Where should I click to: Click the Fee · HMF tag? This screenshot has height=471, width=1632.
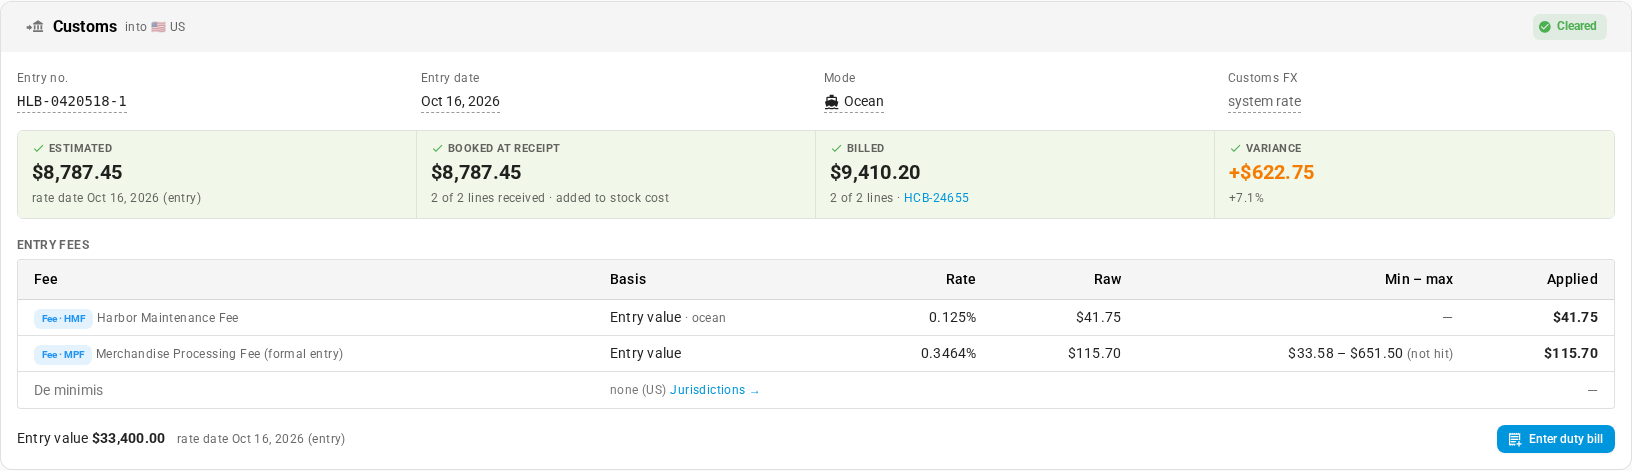coord(63,319)
